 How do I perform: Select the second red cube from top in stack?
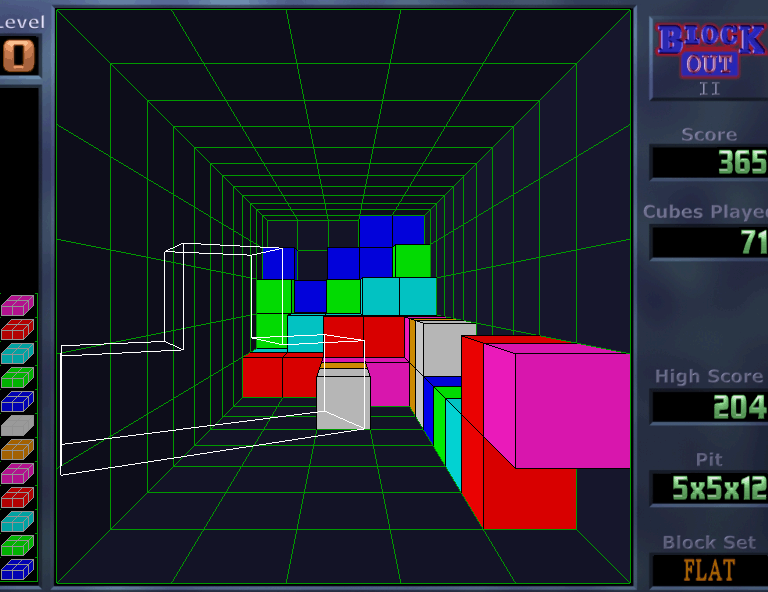19,497
